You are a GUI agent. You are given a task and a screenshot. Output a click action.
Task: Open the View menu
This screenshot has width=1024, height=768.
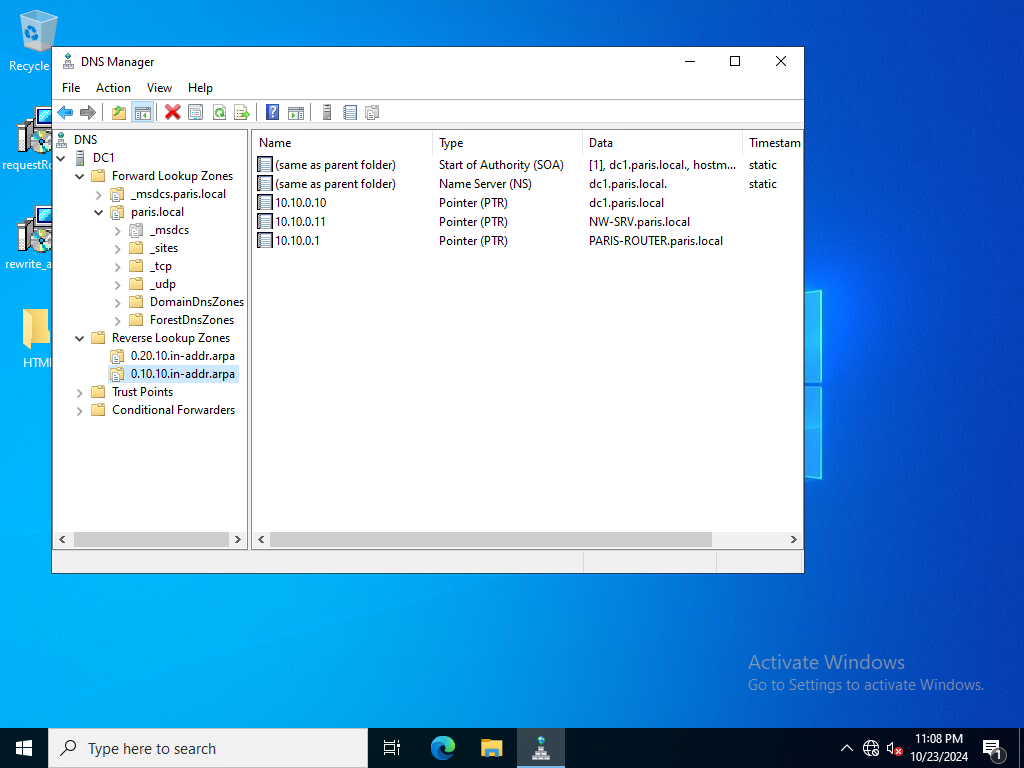click(159, 88)
